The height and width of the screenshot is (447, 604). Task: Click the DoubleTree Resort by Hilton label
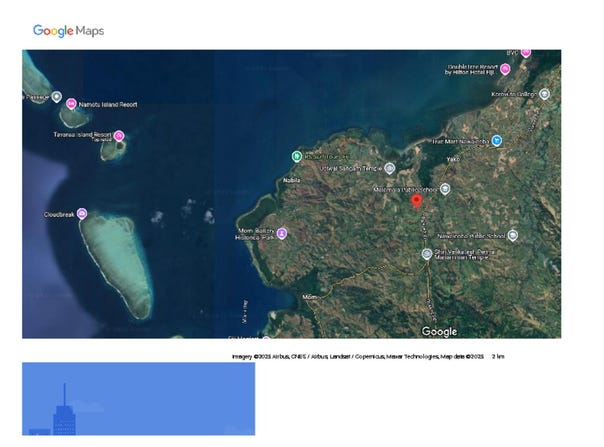(471, 69)
